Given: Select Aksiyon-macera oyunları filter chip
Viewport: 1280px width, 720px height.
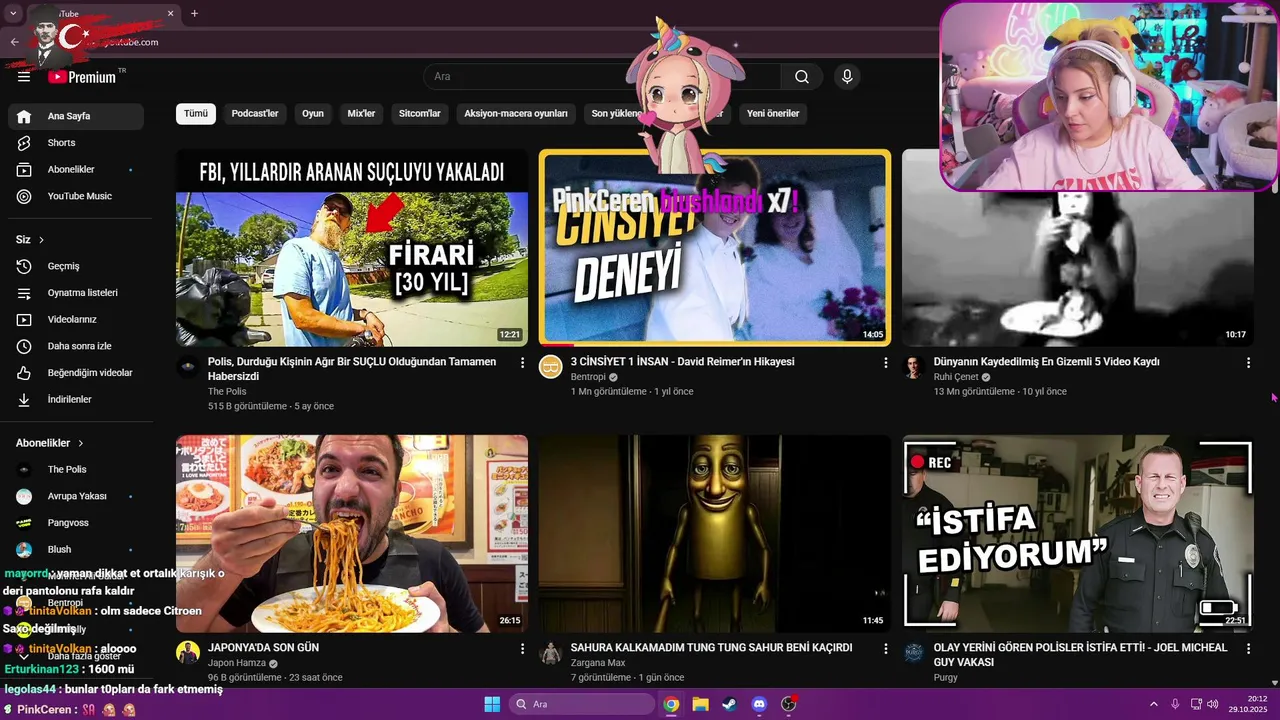Looking at the screenshot, I should [x=516, y=113].
